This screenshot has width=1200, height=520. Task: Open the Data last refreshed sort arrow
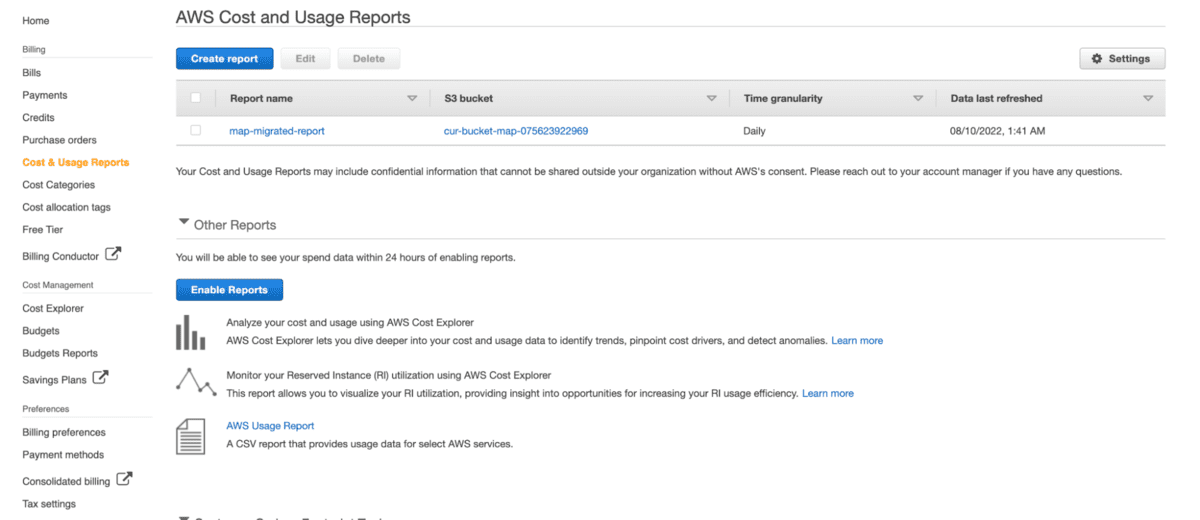tap(1147, 99)
